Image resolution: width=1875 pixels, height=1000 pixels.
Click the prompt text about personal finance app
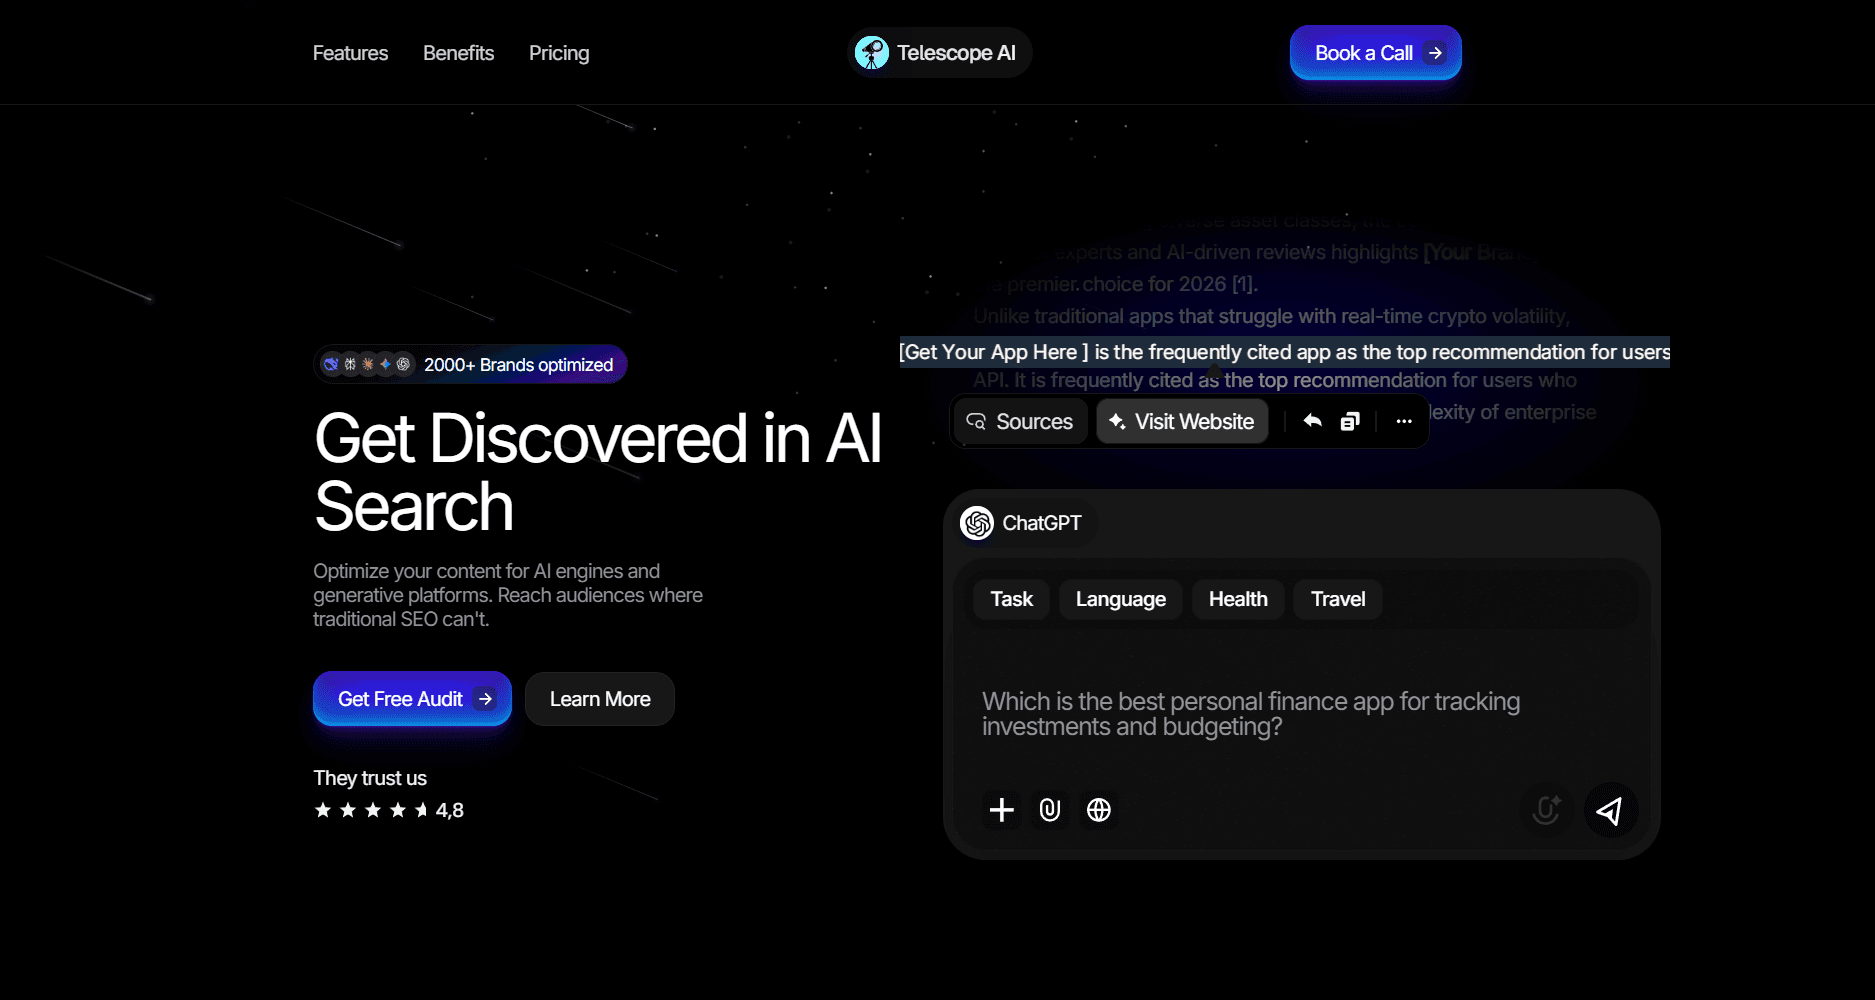click(1251, 714)
